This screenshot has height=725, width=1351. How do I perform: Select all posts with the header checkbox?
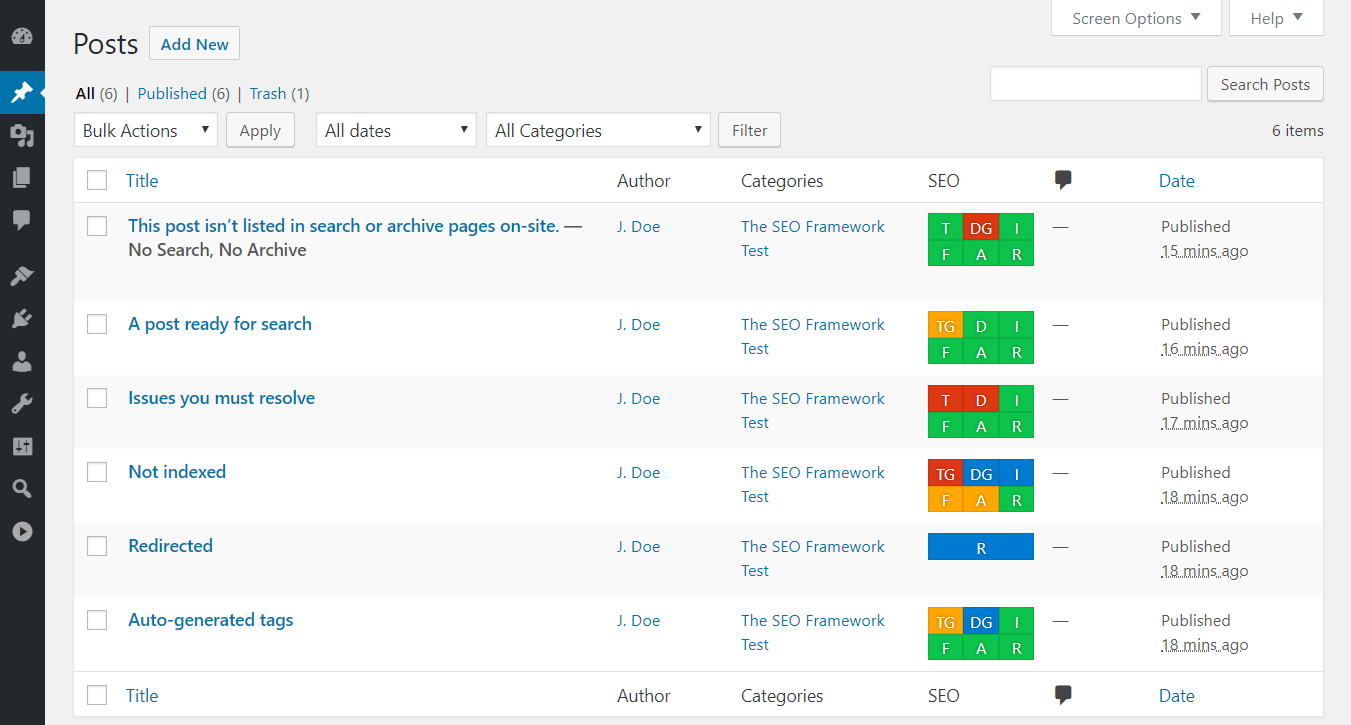point(97,180)
